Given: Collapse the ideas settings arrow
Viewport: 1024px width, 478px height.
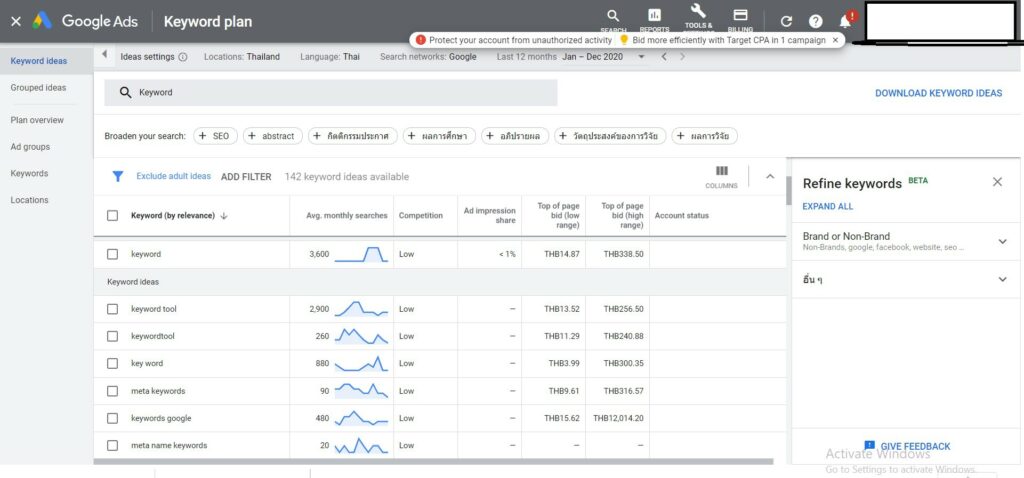Looking at the screenshot, I should point(104,55).
